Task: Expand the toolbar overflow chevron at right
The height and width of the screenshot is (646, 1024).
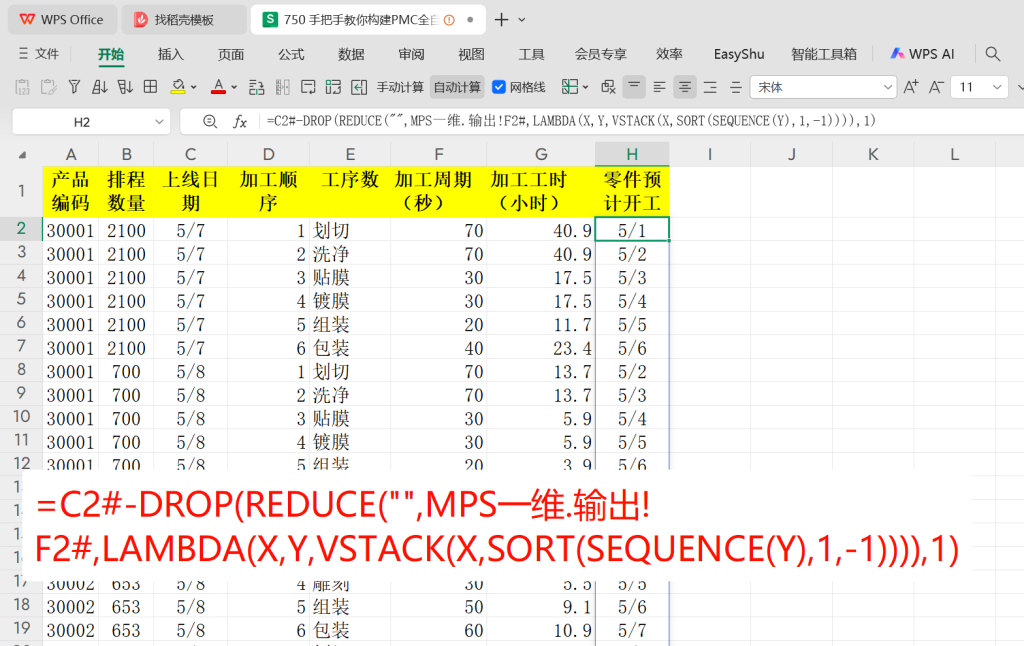Action: tap(1019, 87)
